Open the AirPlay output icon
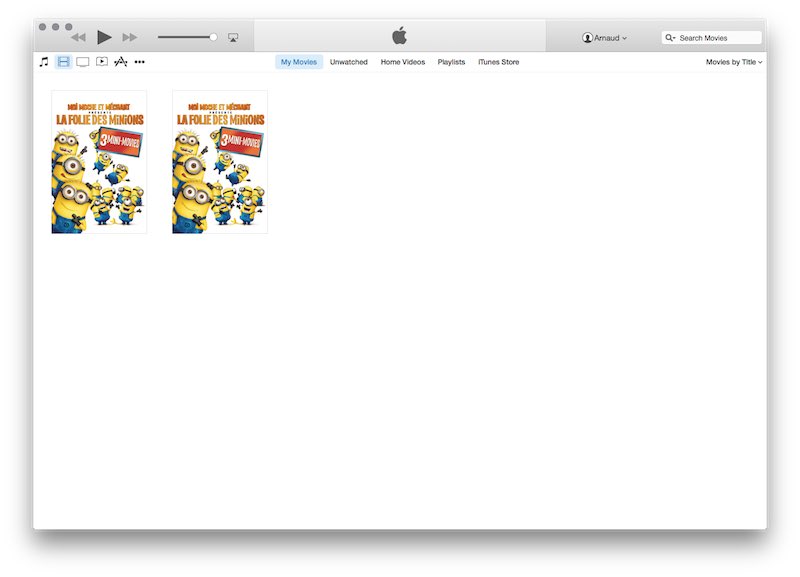The image size is (800, 577). click(x=233, y=37)
